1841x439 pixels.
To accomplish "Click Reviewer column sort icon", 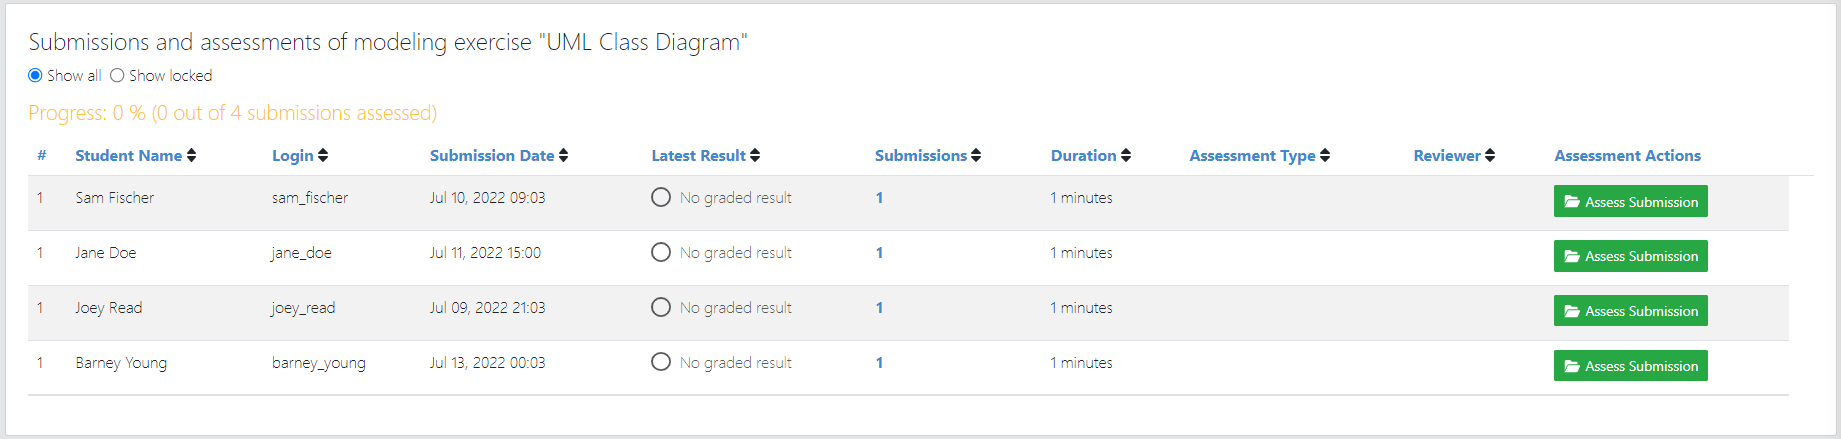I will 1490,156.
